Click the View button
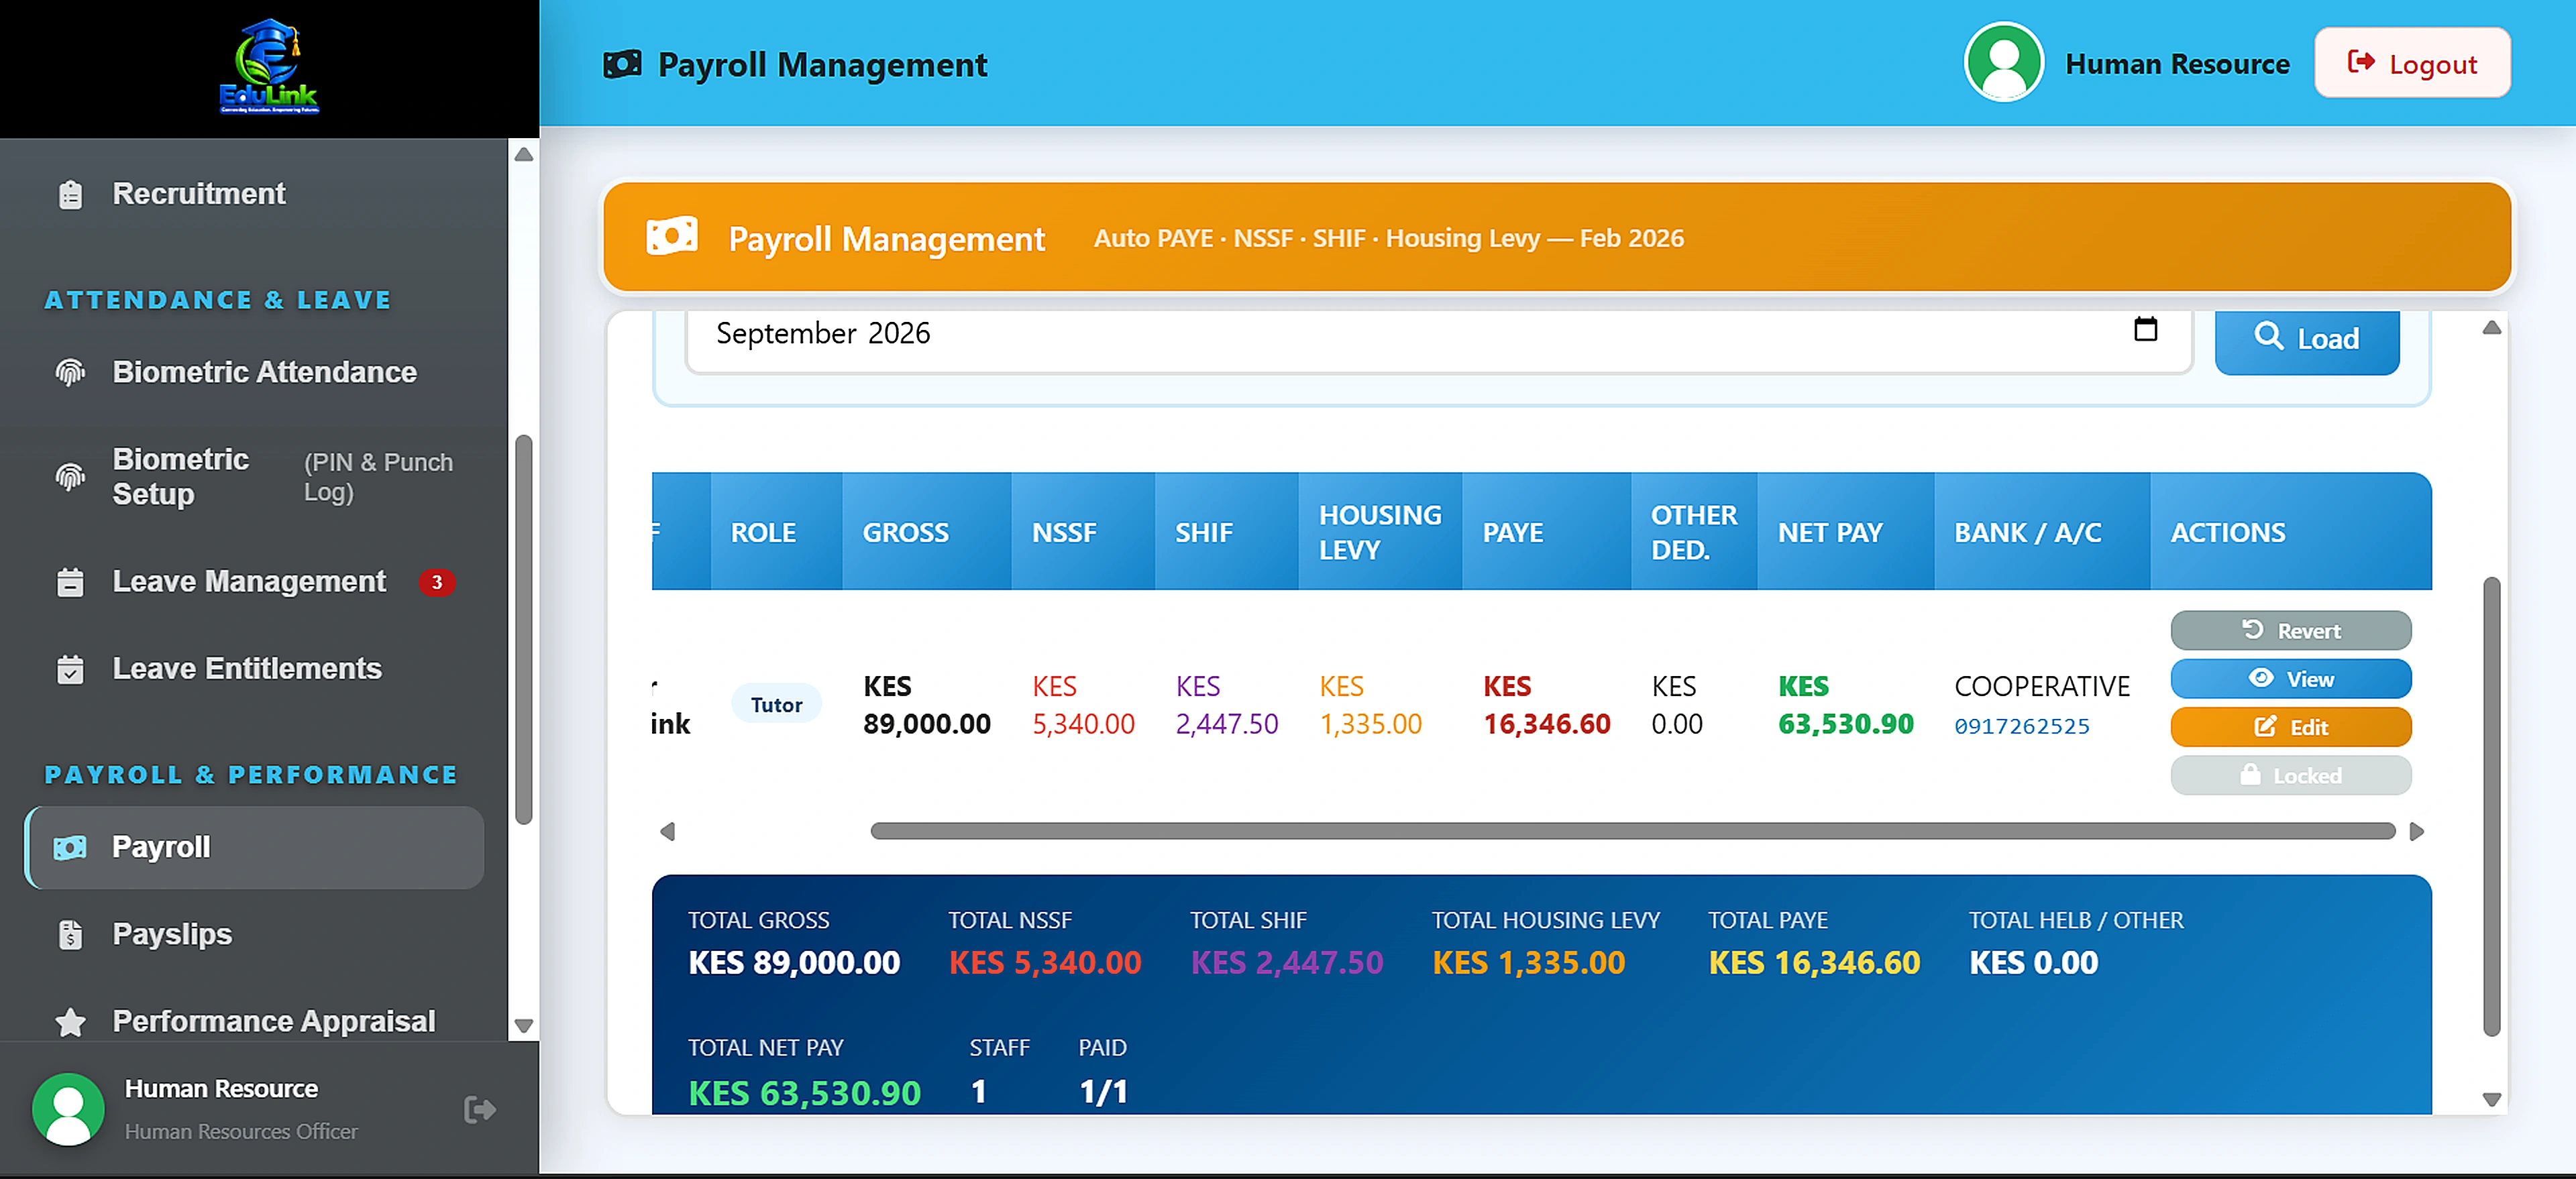 pos(2291,679)
